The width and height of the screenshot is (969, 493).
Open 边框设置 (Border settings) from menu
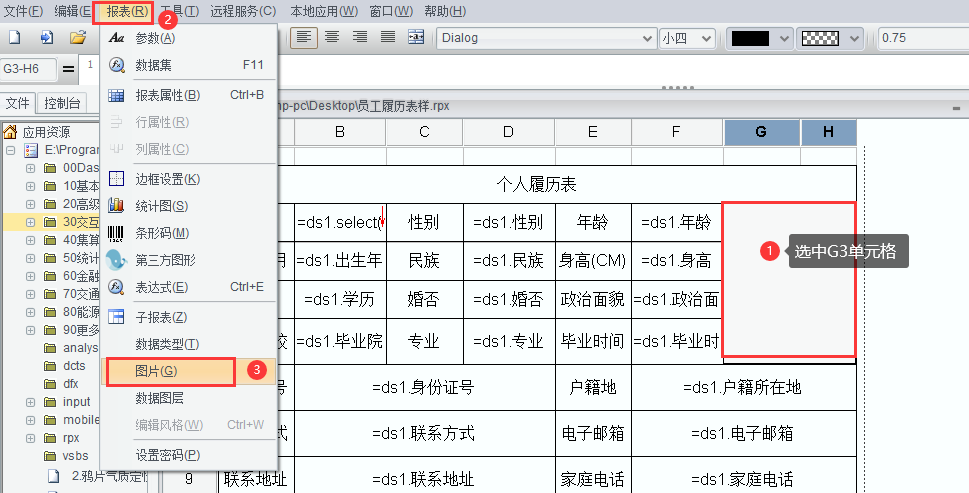167,179
